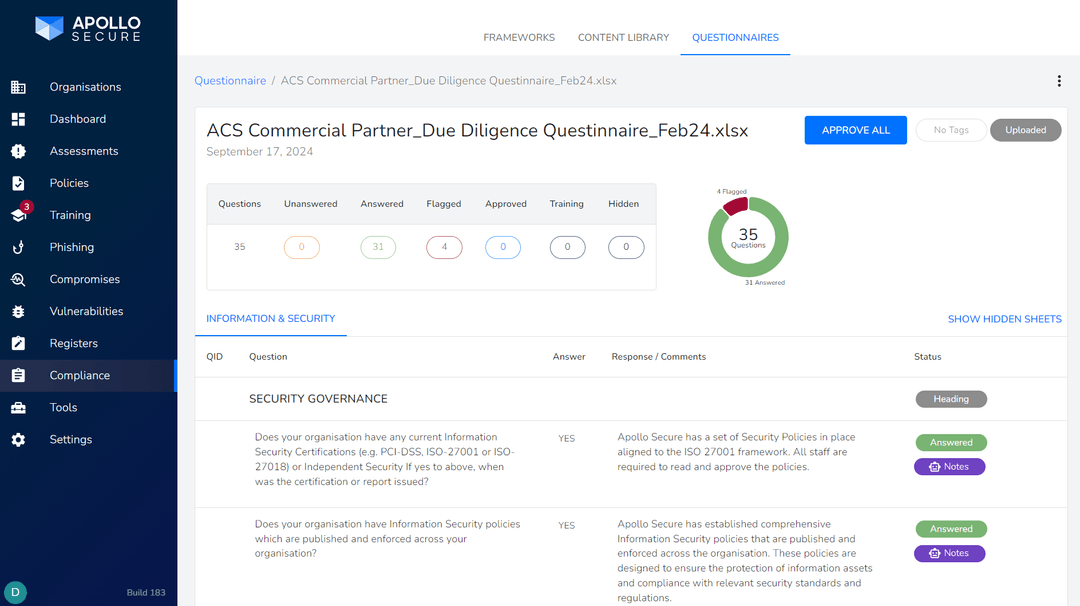Viewport: 1080px width, 606px height.
Task: Open the three-dot options menu
Action: click(x=1059, y=81)
